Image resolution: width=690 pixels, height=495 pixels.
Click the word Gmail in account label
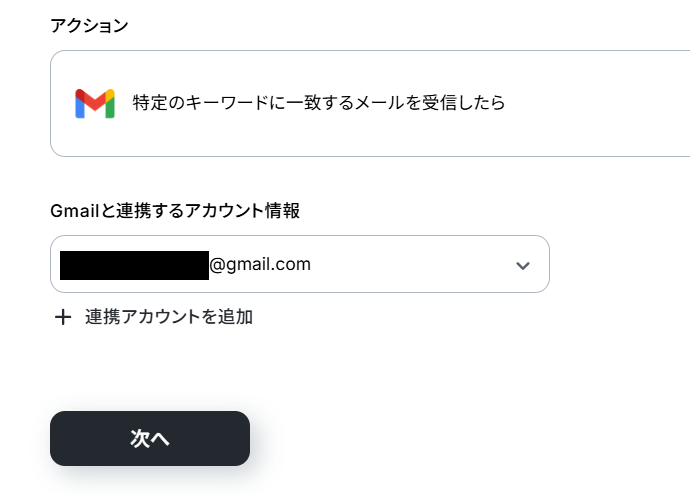click(x=74, y=211)
